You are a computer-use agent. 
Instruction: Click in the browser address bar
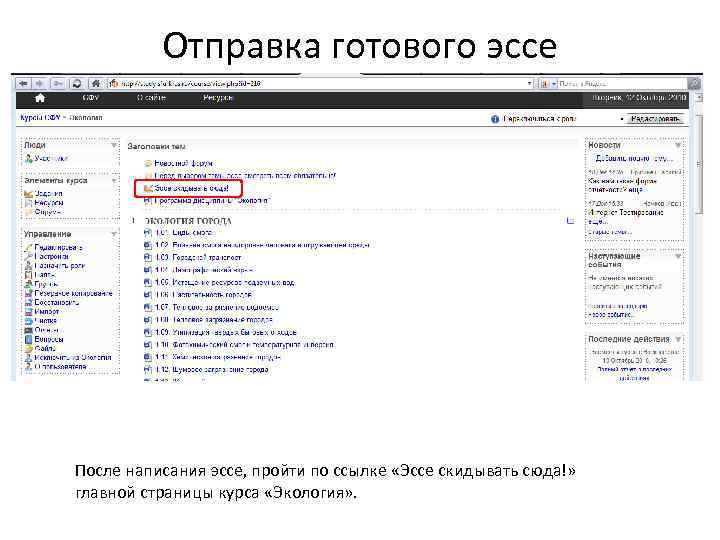pyautogui.click(x=317, y=84)
